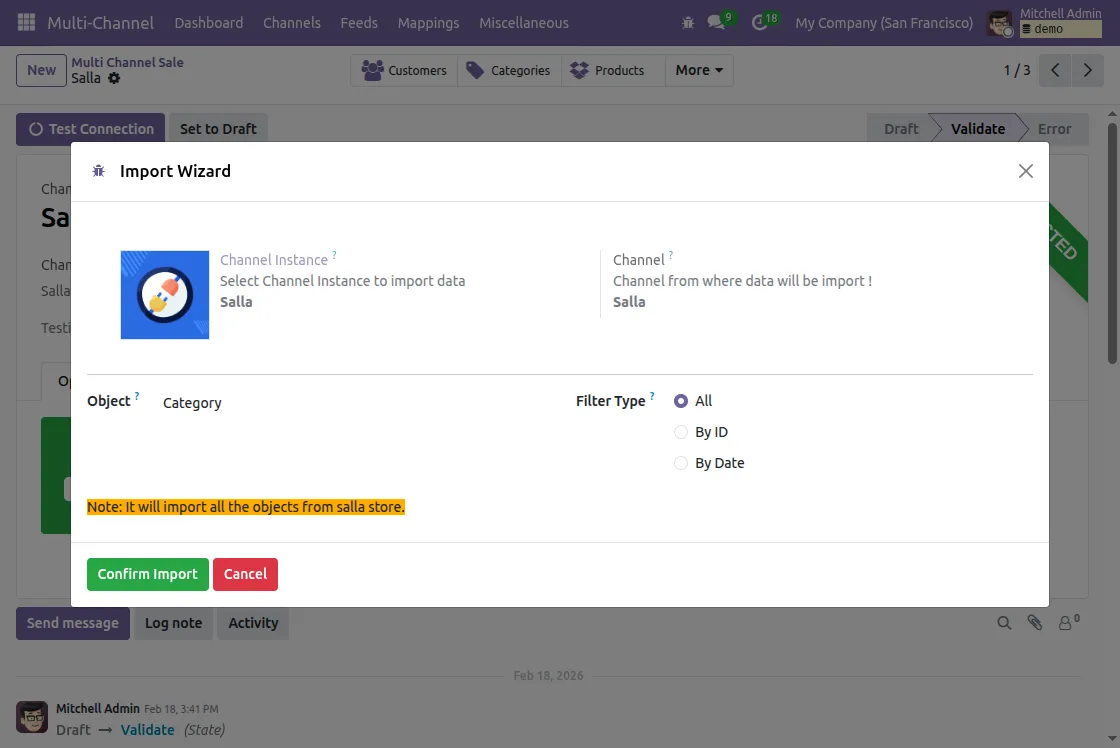Viewport: 1120px width, 748px height.
Task: Click Mitchell Admin avatar in top bar
Action: tap(999, 24)
